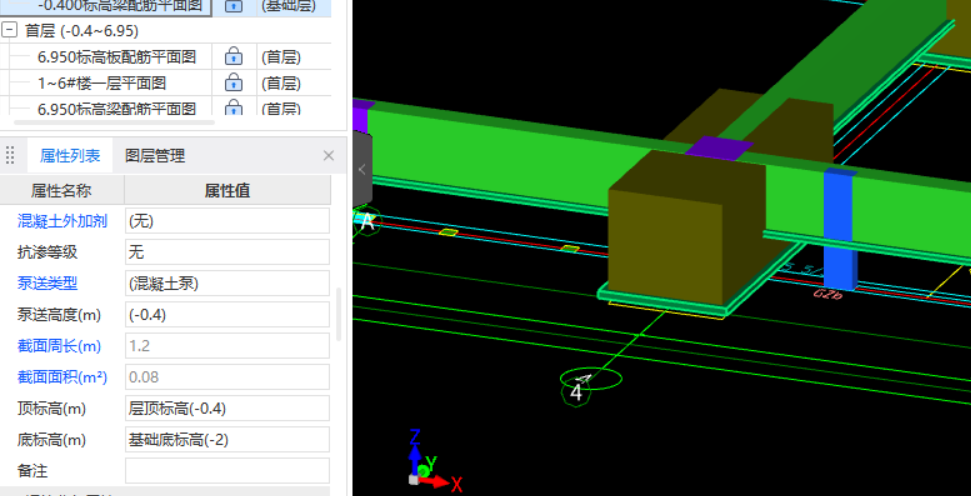Toggle lock icon for 1~6#楼一层平面图

pos(233,82)
